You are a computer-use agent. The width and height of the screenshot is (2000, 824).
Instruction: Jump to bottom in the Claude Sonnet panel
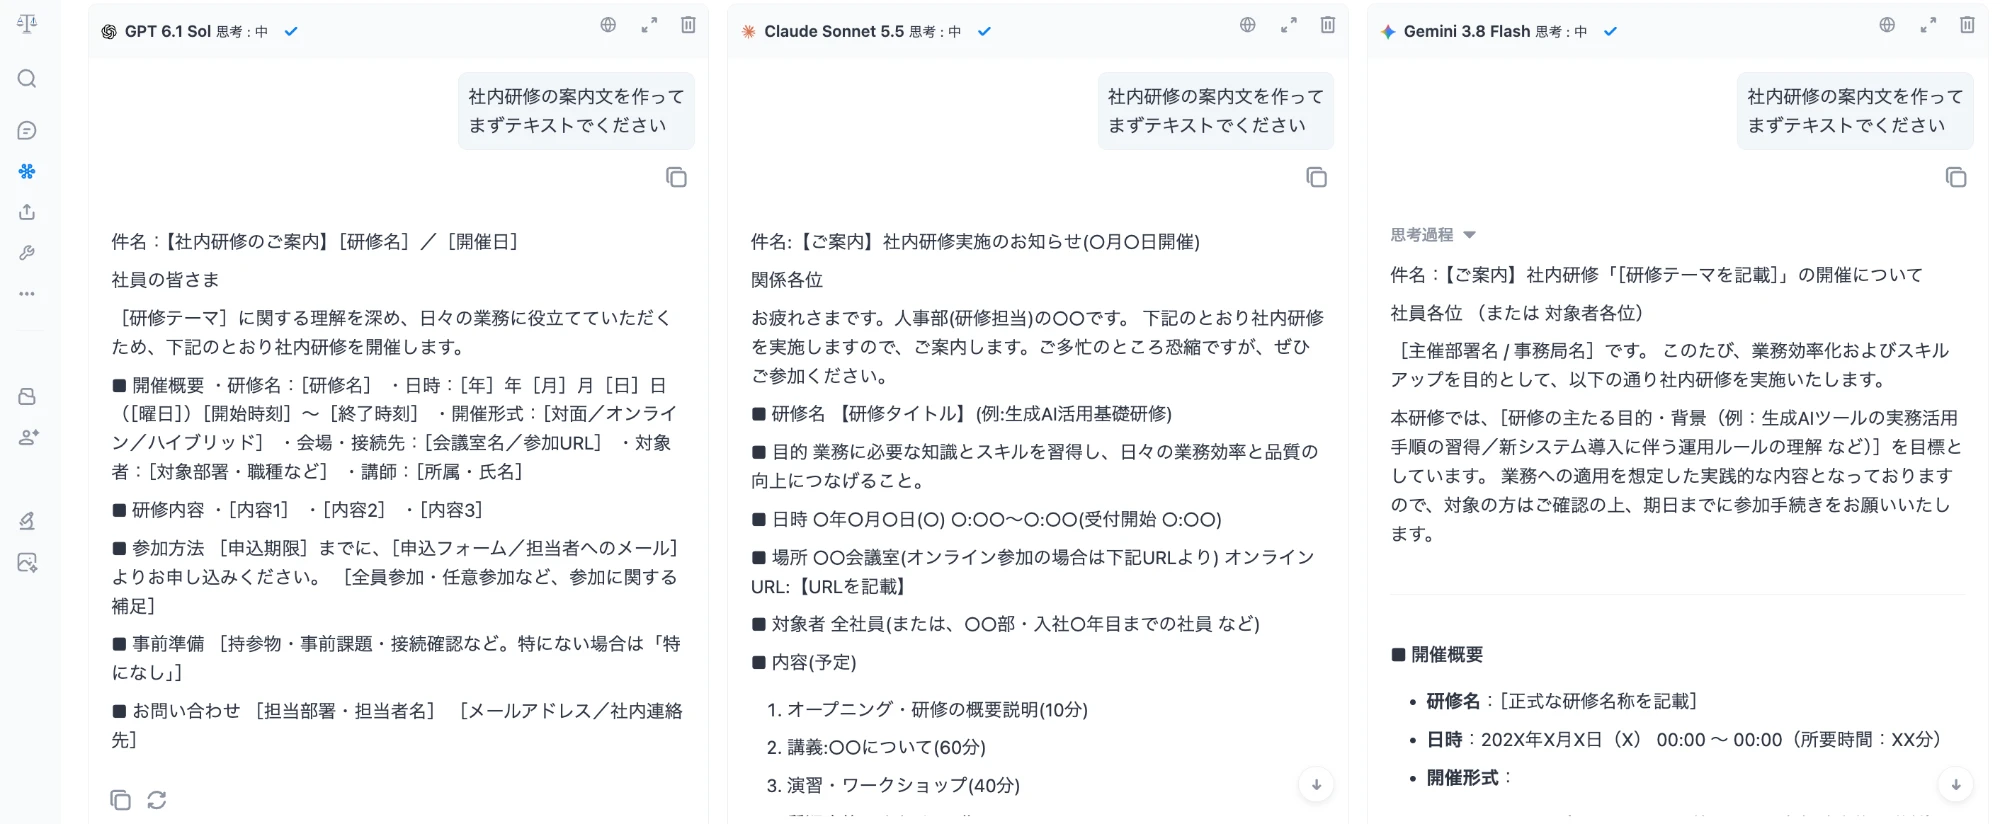(x=1316, y=785)
